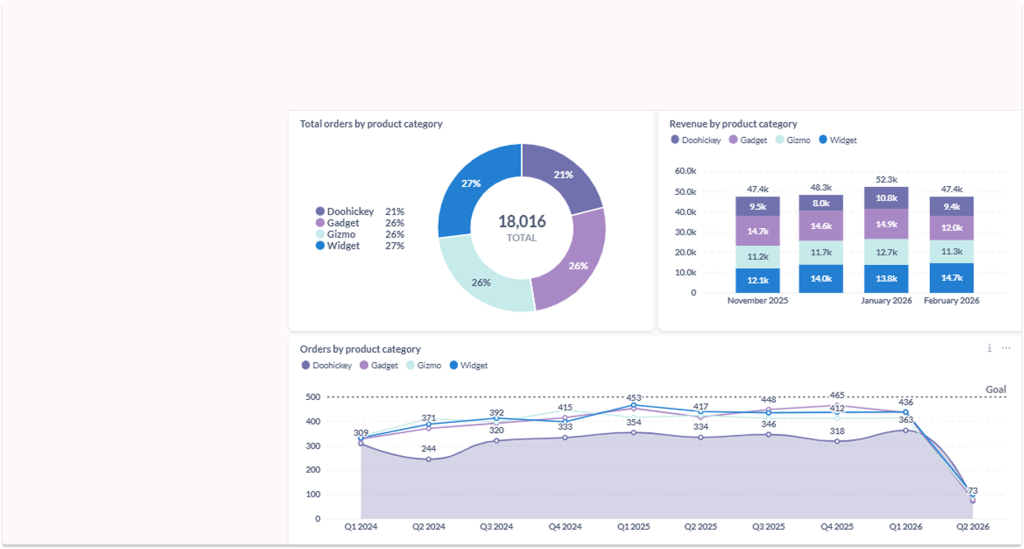Select Gadget 26% row in donut legend
Viewport: 1024px width, 549px height.
tap(360, 223)
